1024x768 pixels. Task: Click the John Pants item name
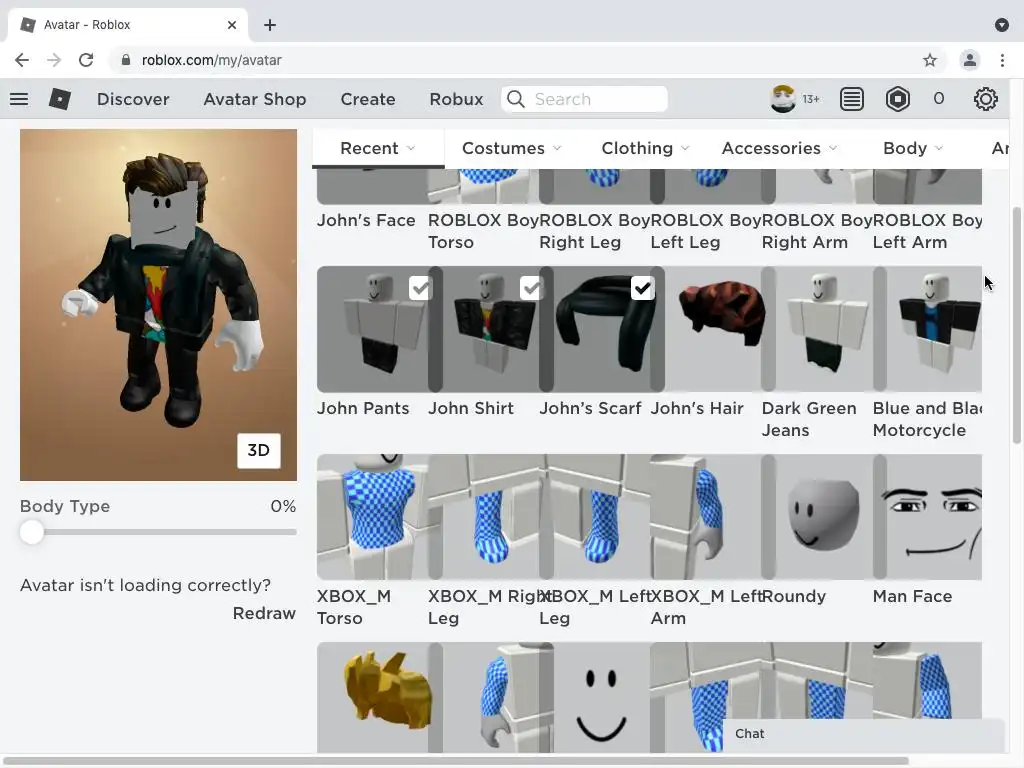coord(363,408)
